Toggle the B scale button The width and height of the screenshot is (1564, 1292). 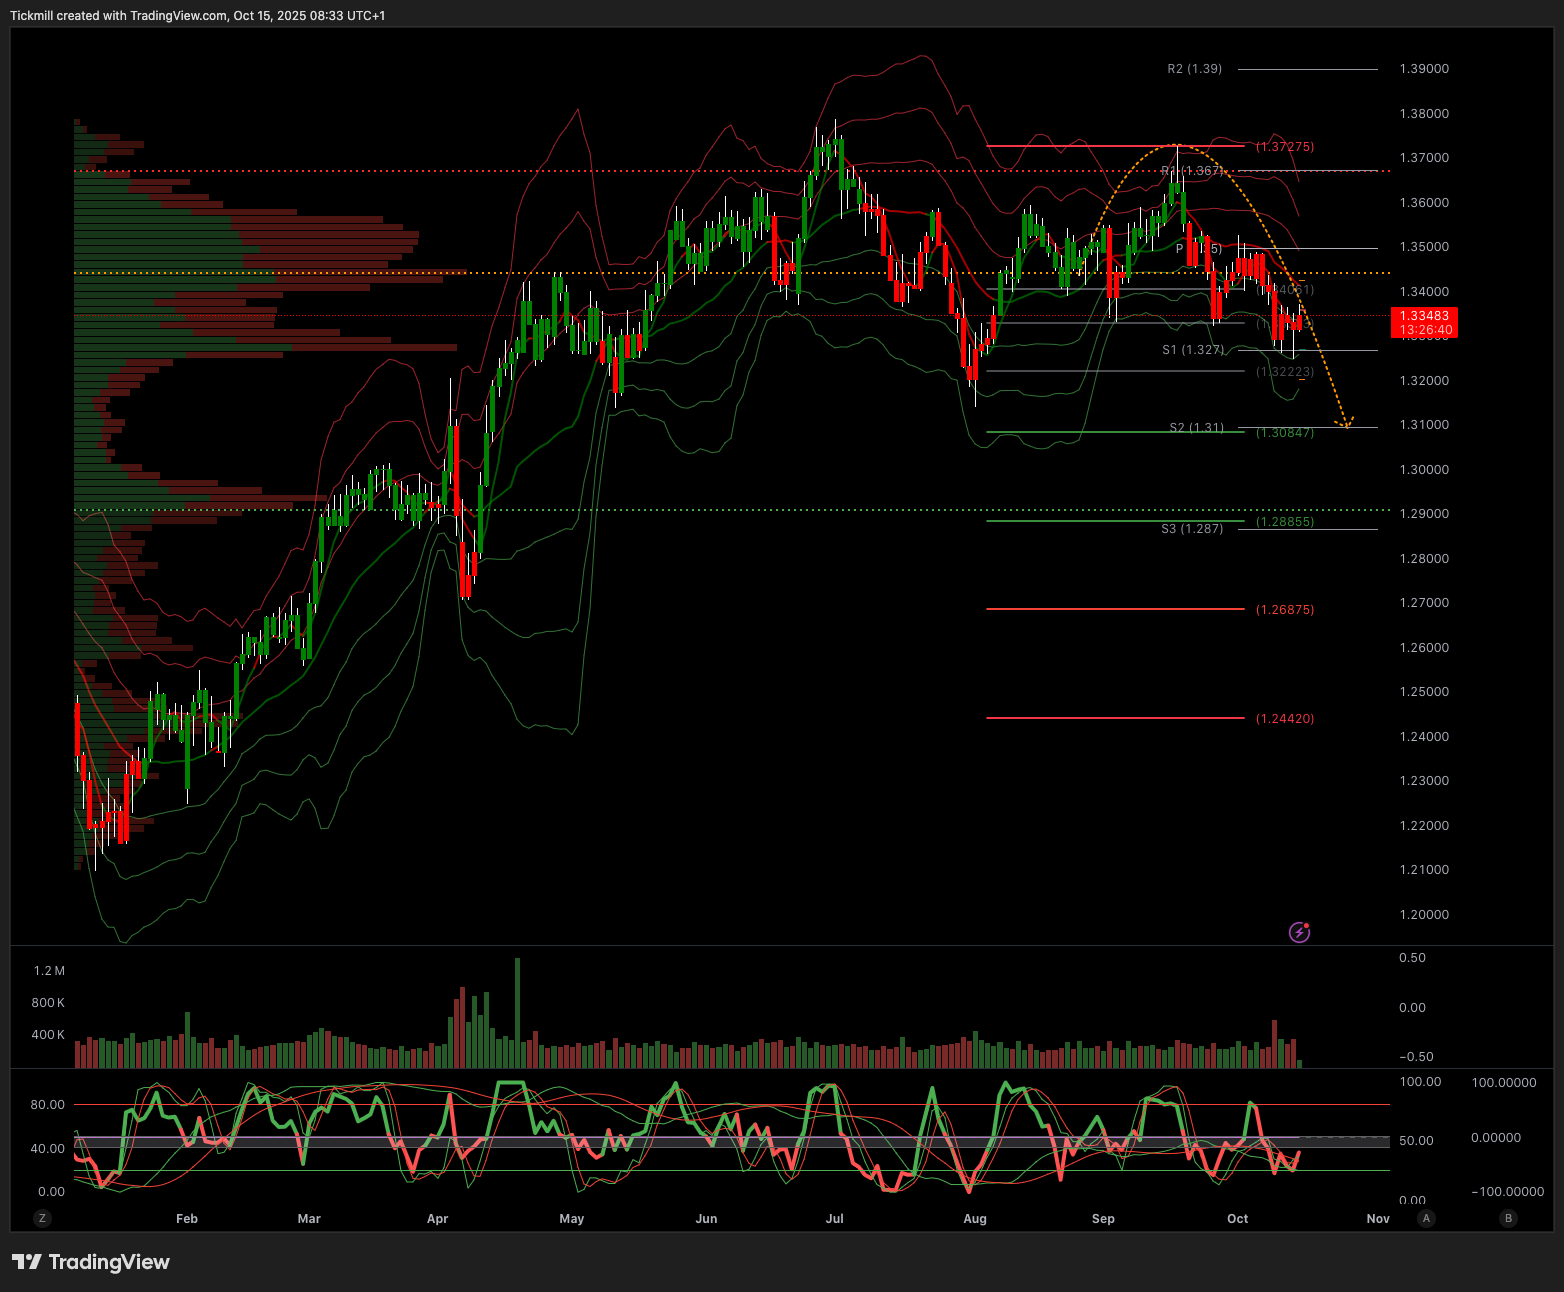coord(1508,1218)
